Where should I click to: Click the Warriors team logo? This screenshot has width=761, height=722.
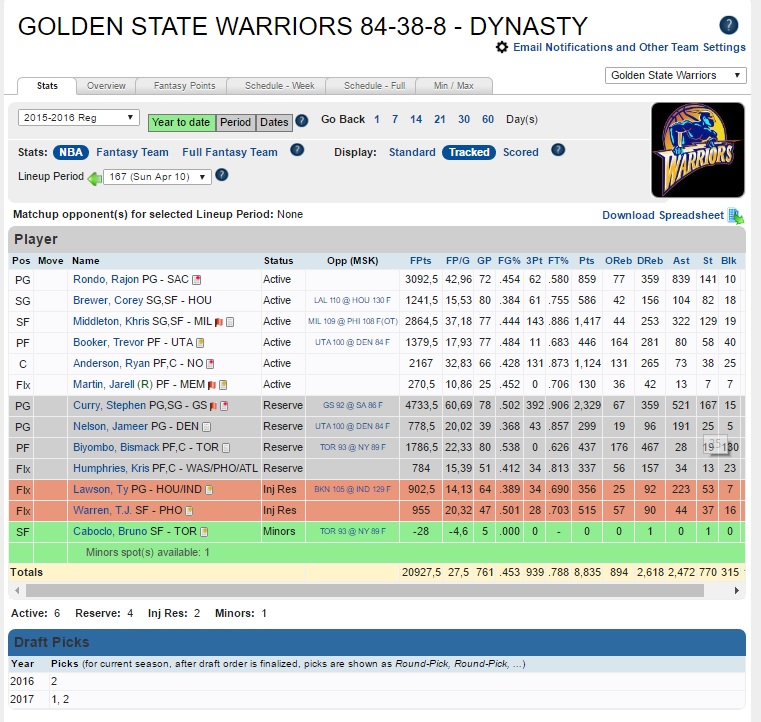(x=697, y=150)
